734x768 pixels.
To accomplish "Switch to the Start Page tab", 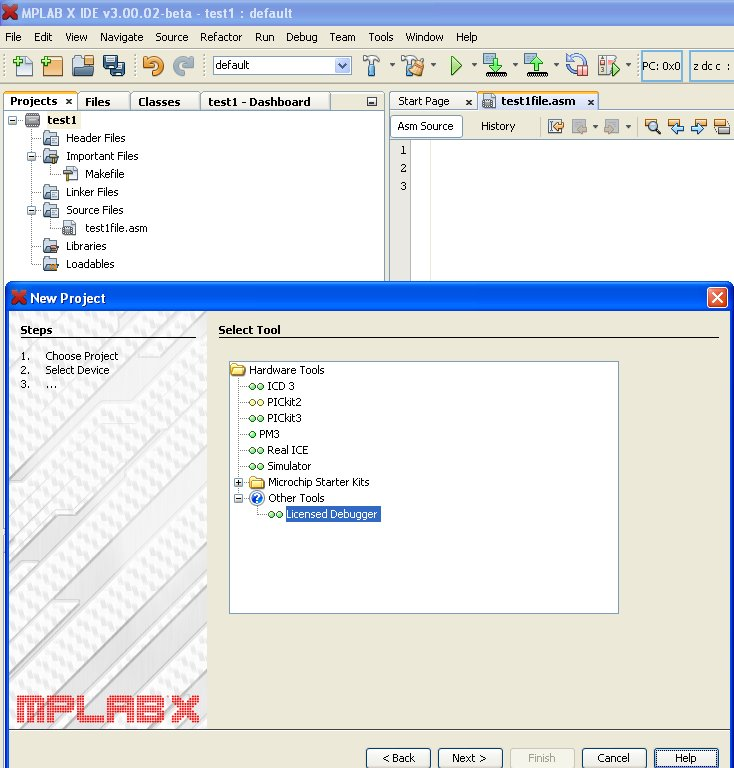I will click(x=424, y=101).
